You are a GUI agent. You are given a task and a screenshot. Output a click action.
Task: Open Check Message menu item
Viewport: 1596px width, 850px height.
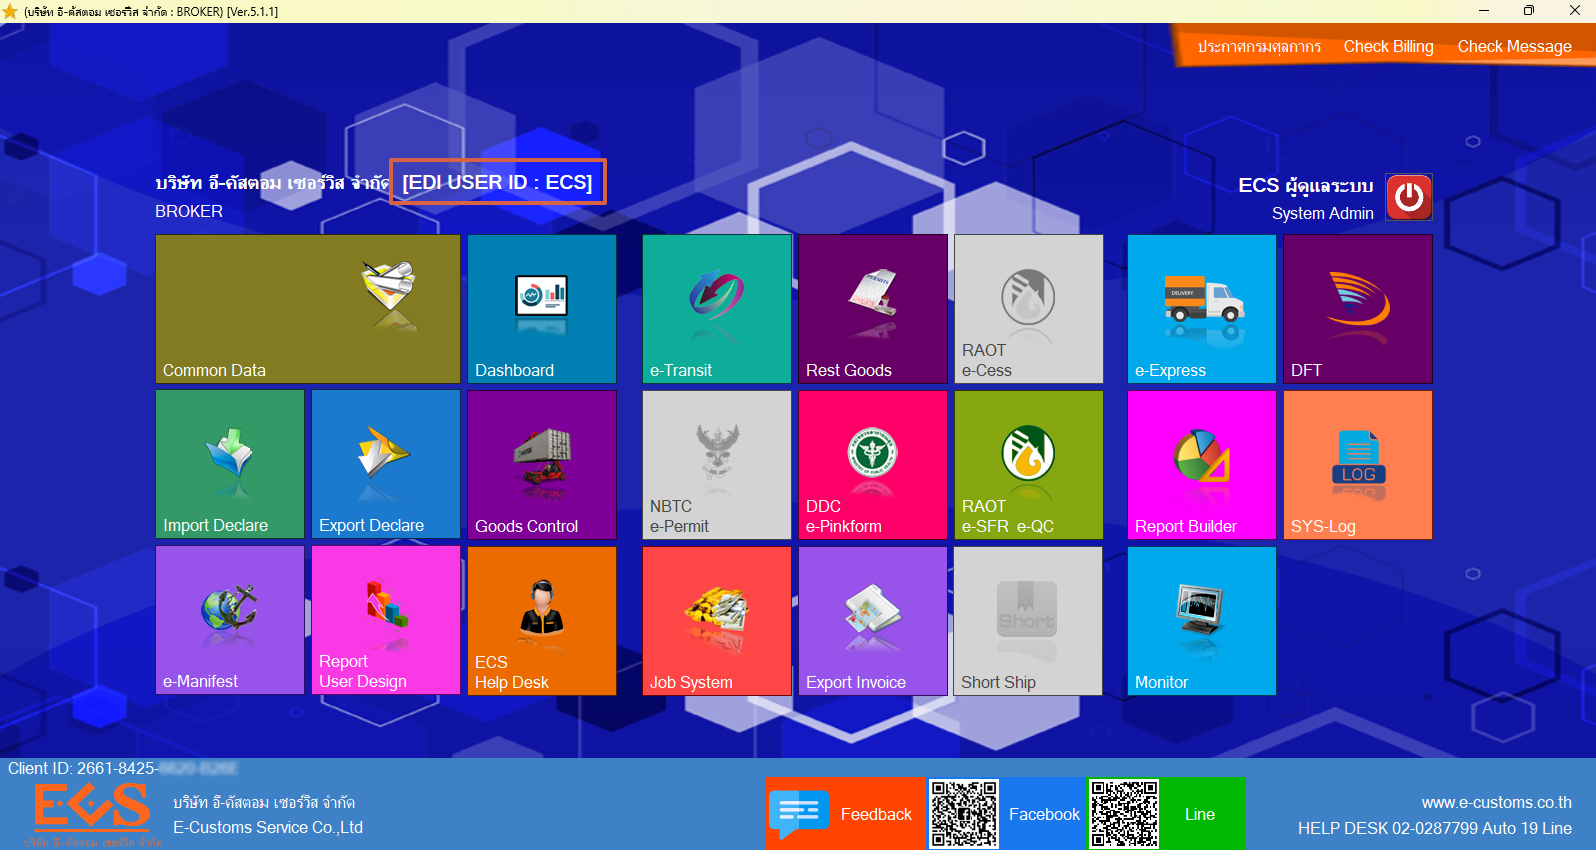[x=1514, y=47]
